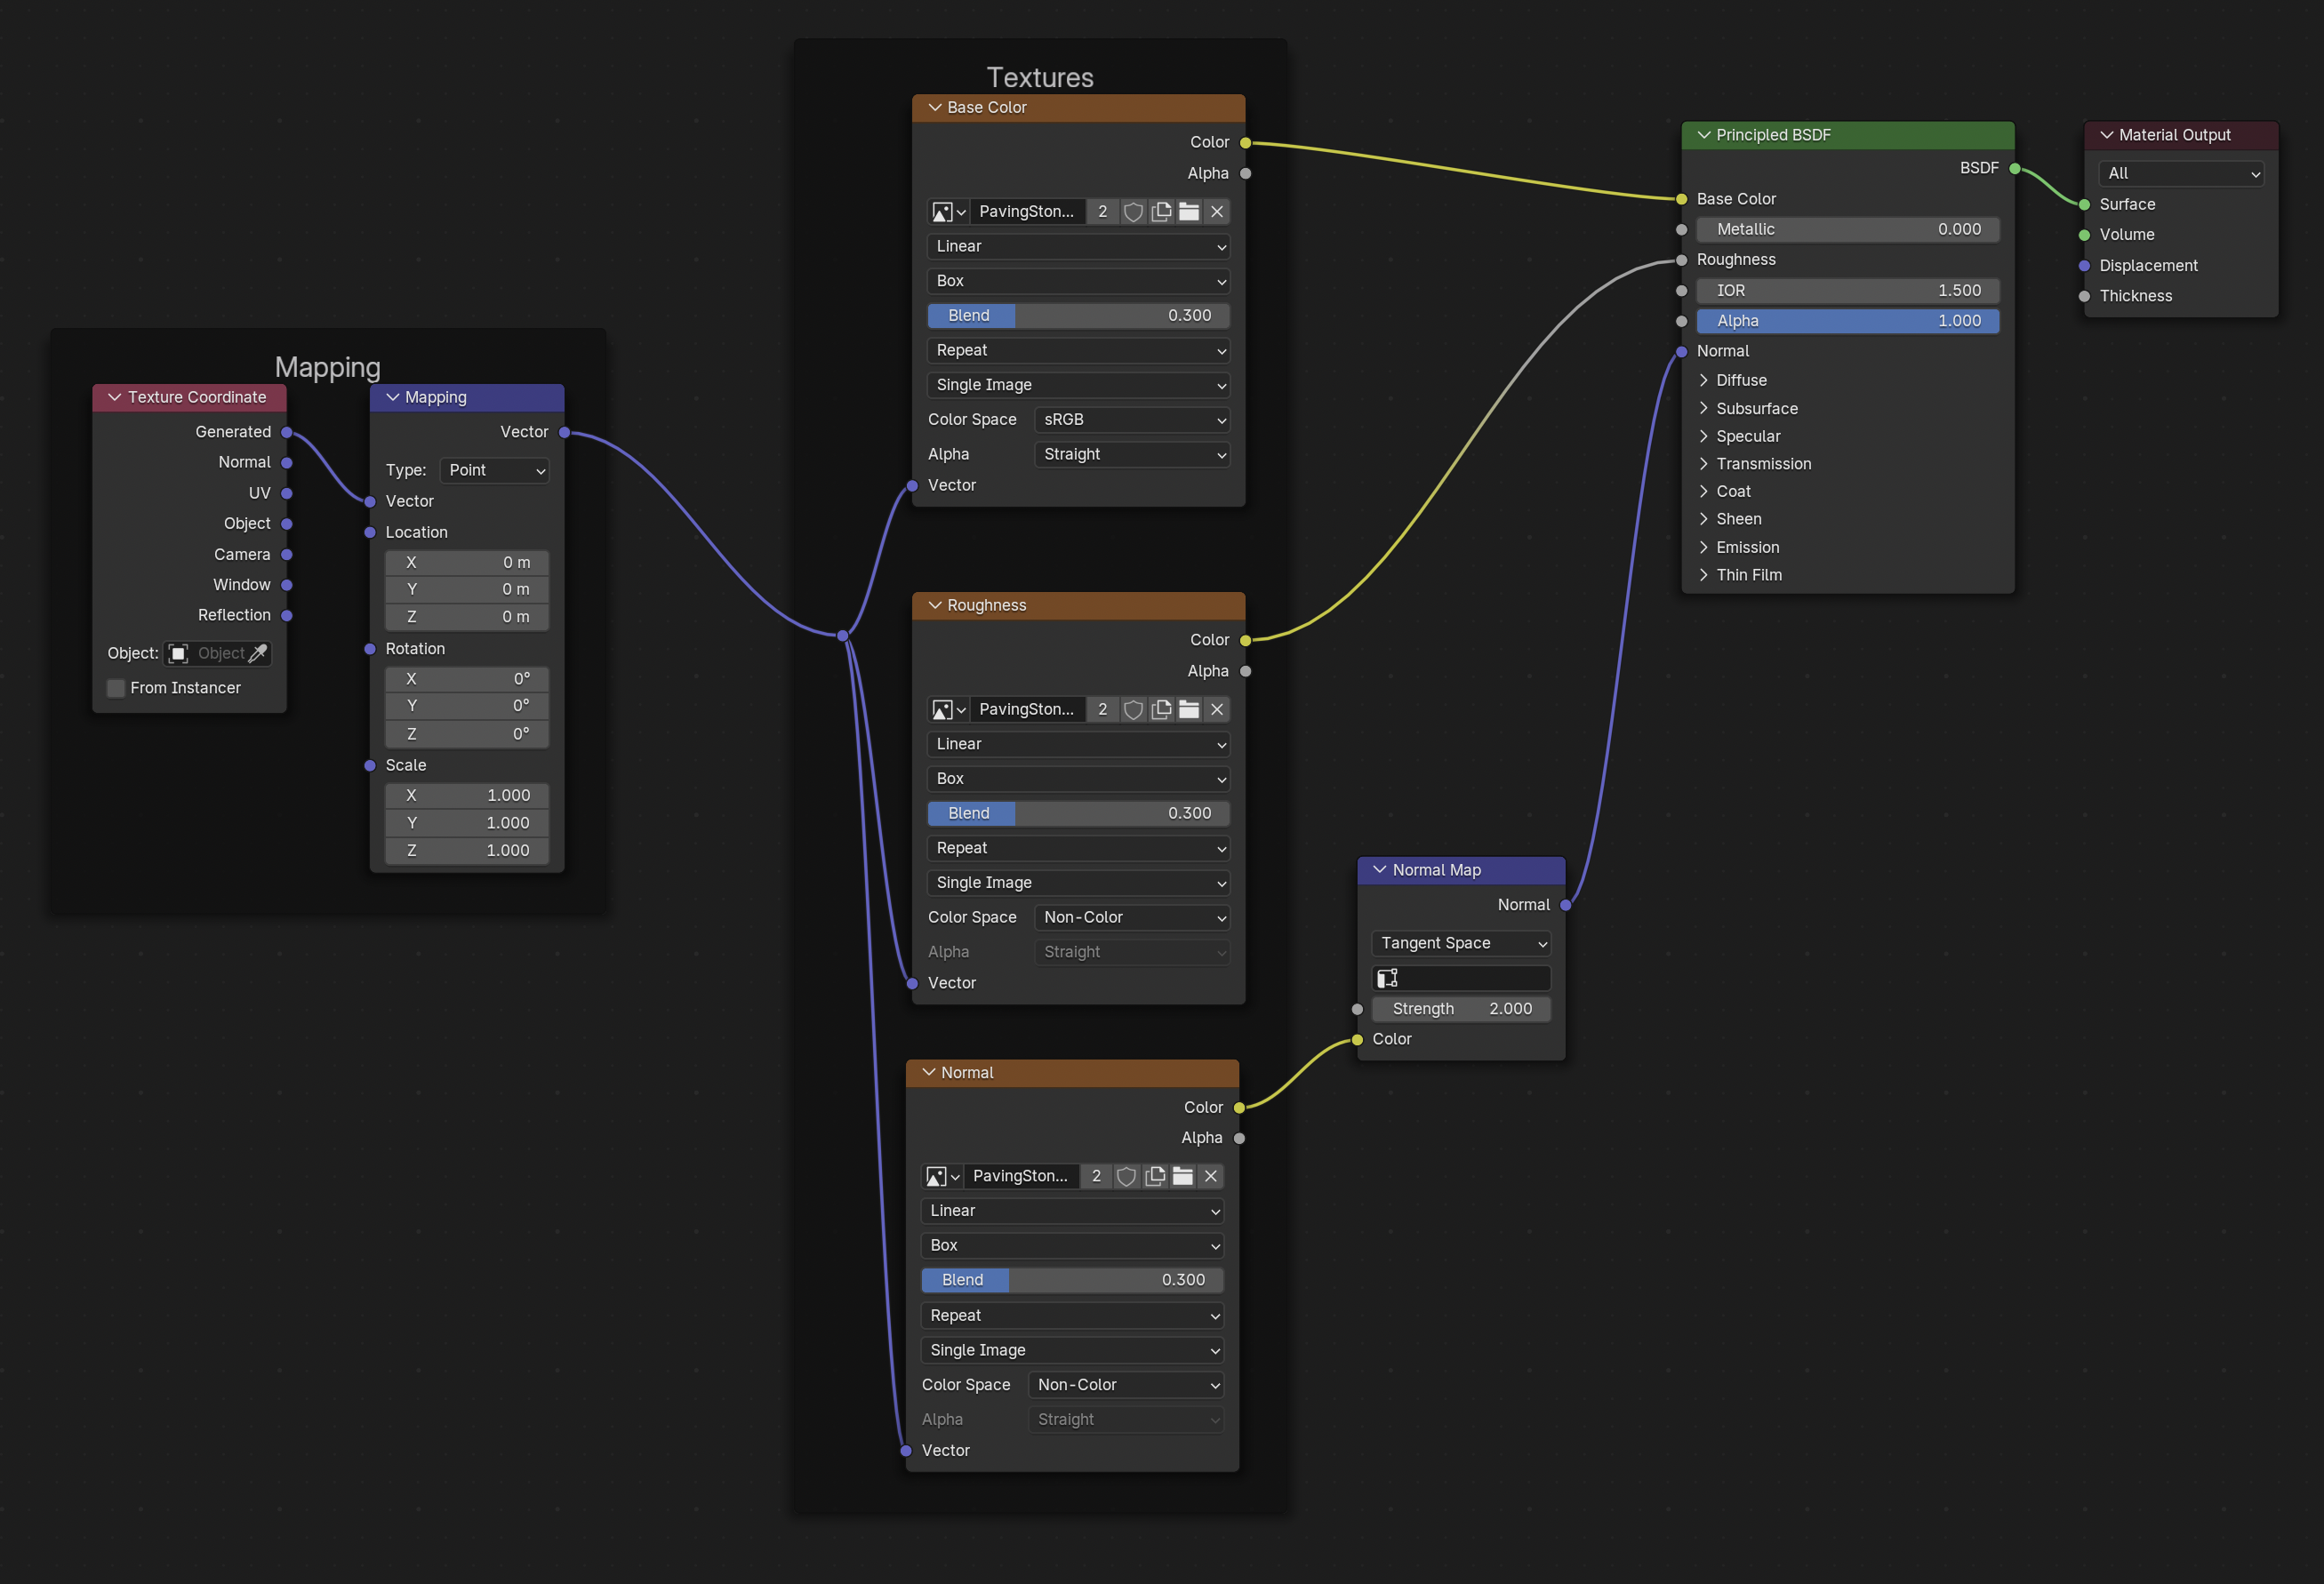Click the fake user shield icon in the Base Color node
Image resolution: width=2324 pixels, height=1584 pixels.
tap(1132, 212)
